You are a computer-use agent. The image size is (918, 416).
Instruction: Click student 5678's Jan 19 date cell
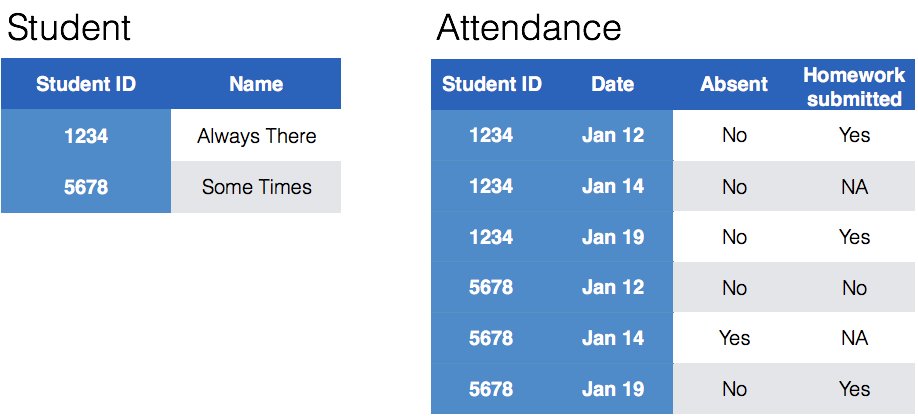click(612, 389)
